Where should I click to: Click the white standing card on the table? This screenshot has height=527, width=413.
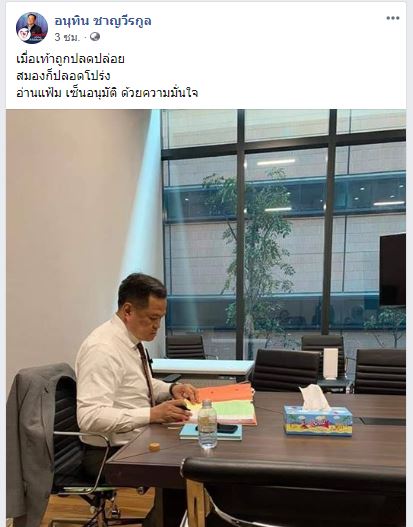pyautogui.click(x=331, y=364)
